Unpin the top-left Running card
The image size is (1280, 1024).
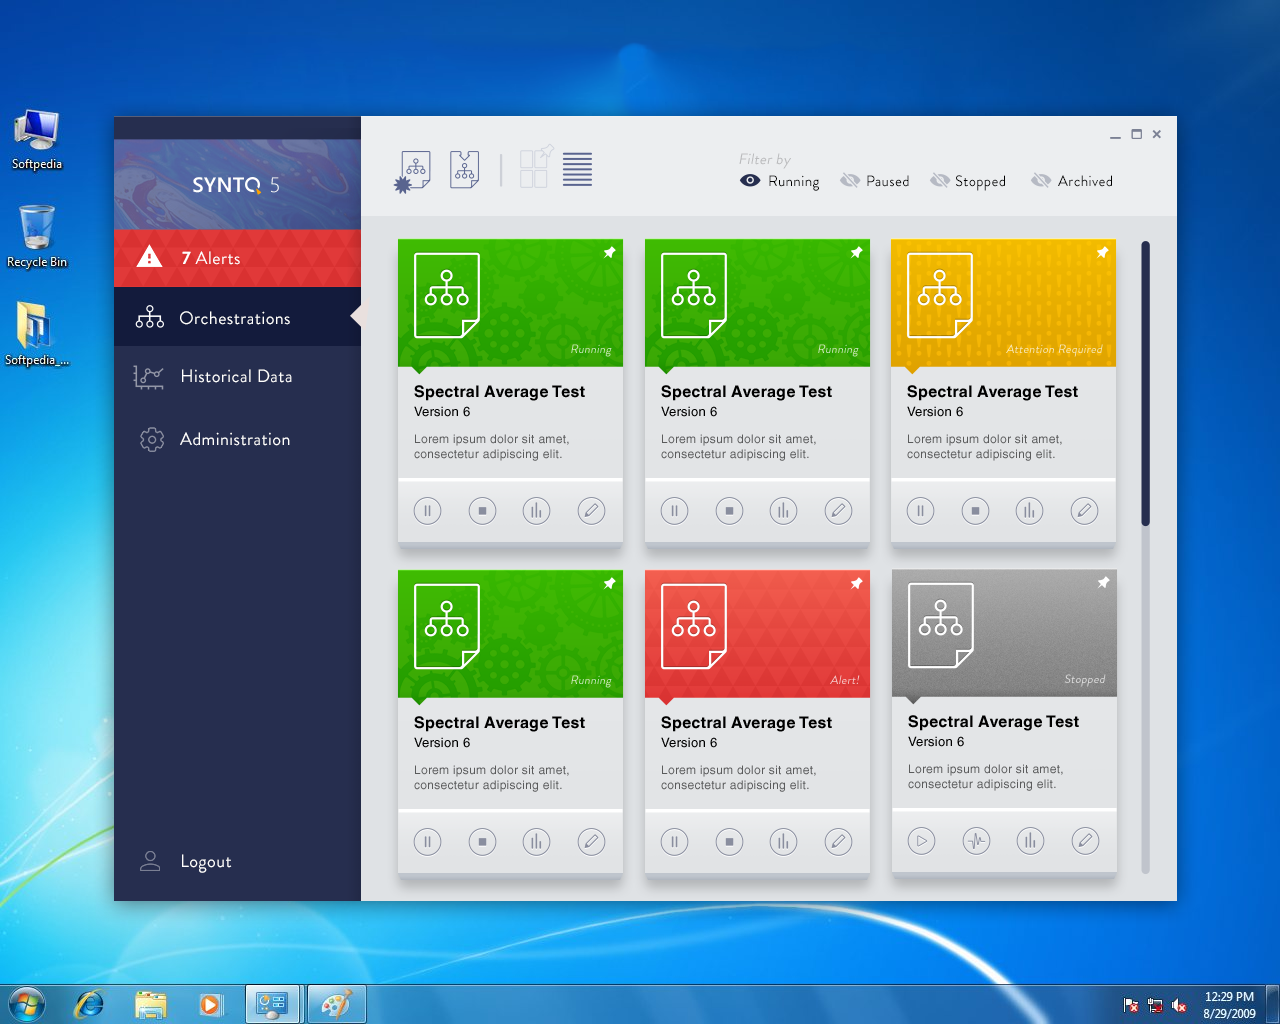(x=609, y=253)
